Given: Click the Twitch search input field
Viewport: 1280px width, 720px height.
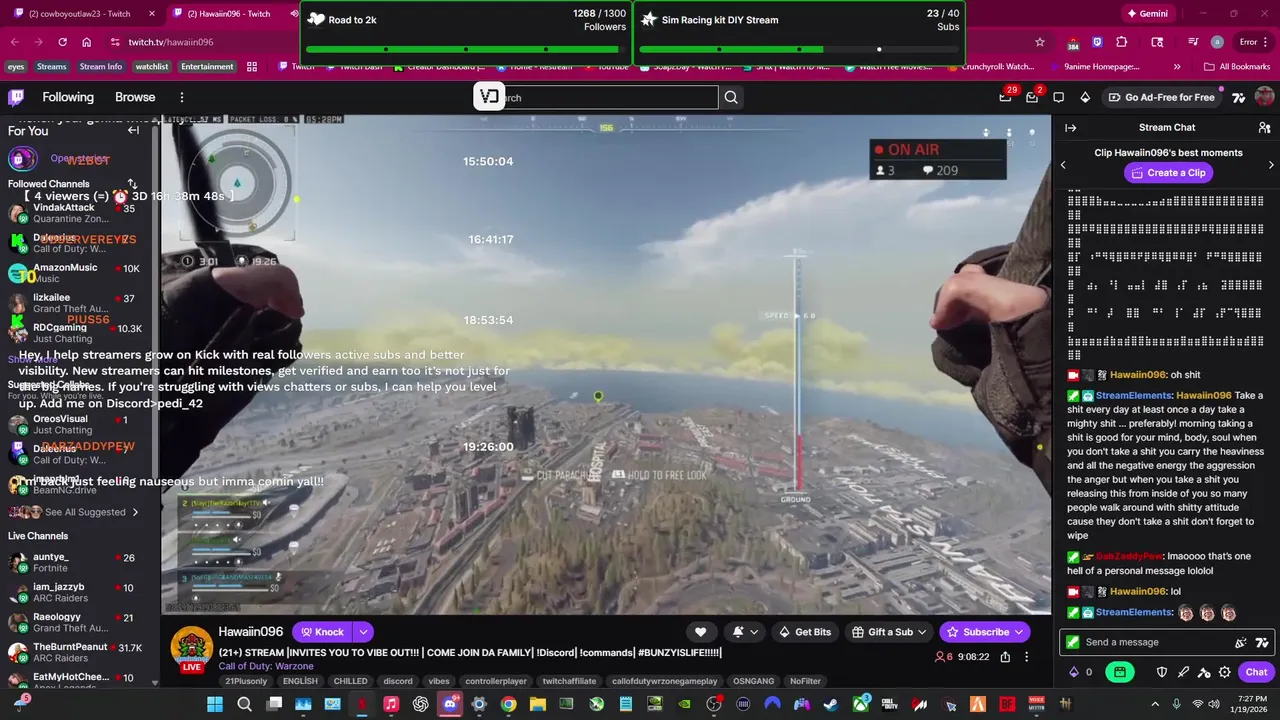Looking at the screenshot, I should pyautogui.click(x=610, y=97).
